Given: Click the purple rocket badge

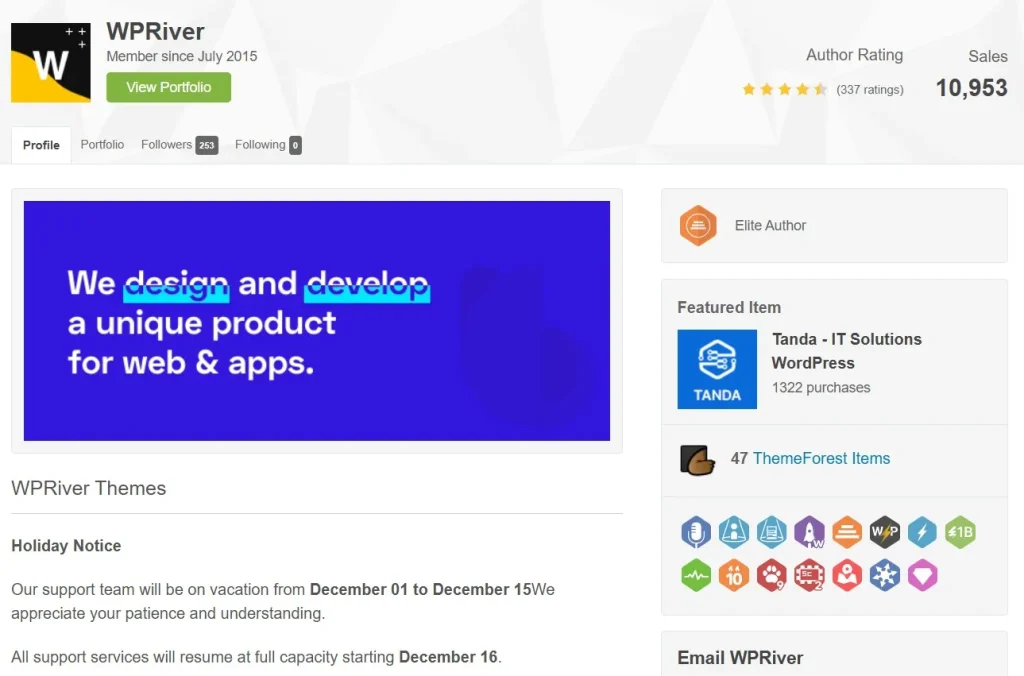Looking at the screenshot, I should click(809, 532).
